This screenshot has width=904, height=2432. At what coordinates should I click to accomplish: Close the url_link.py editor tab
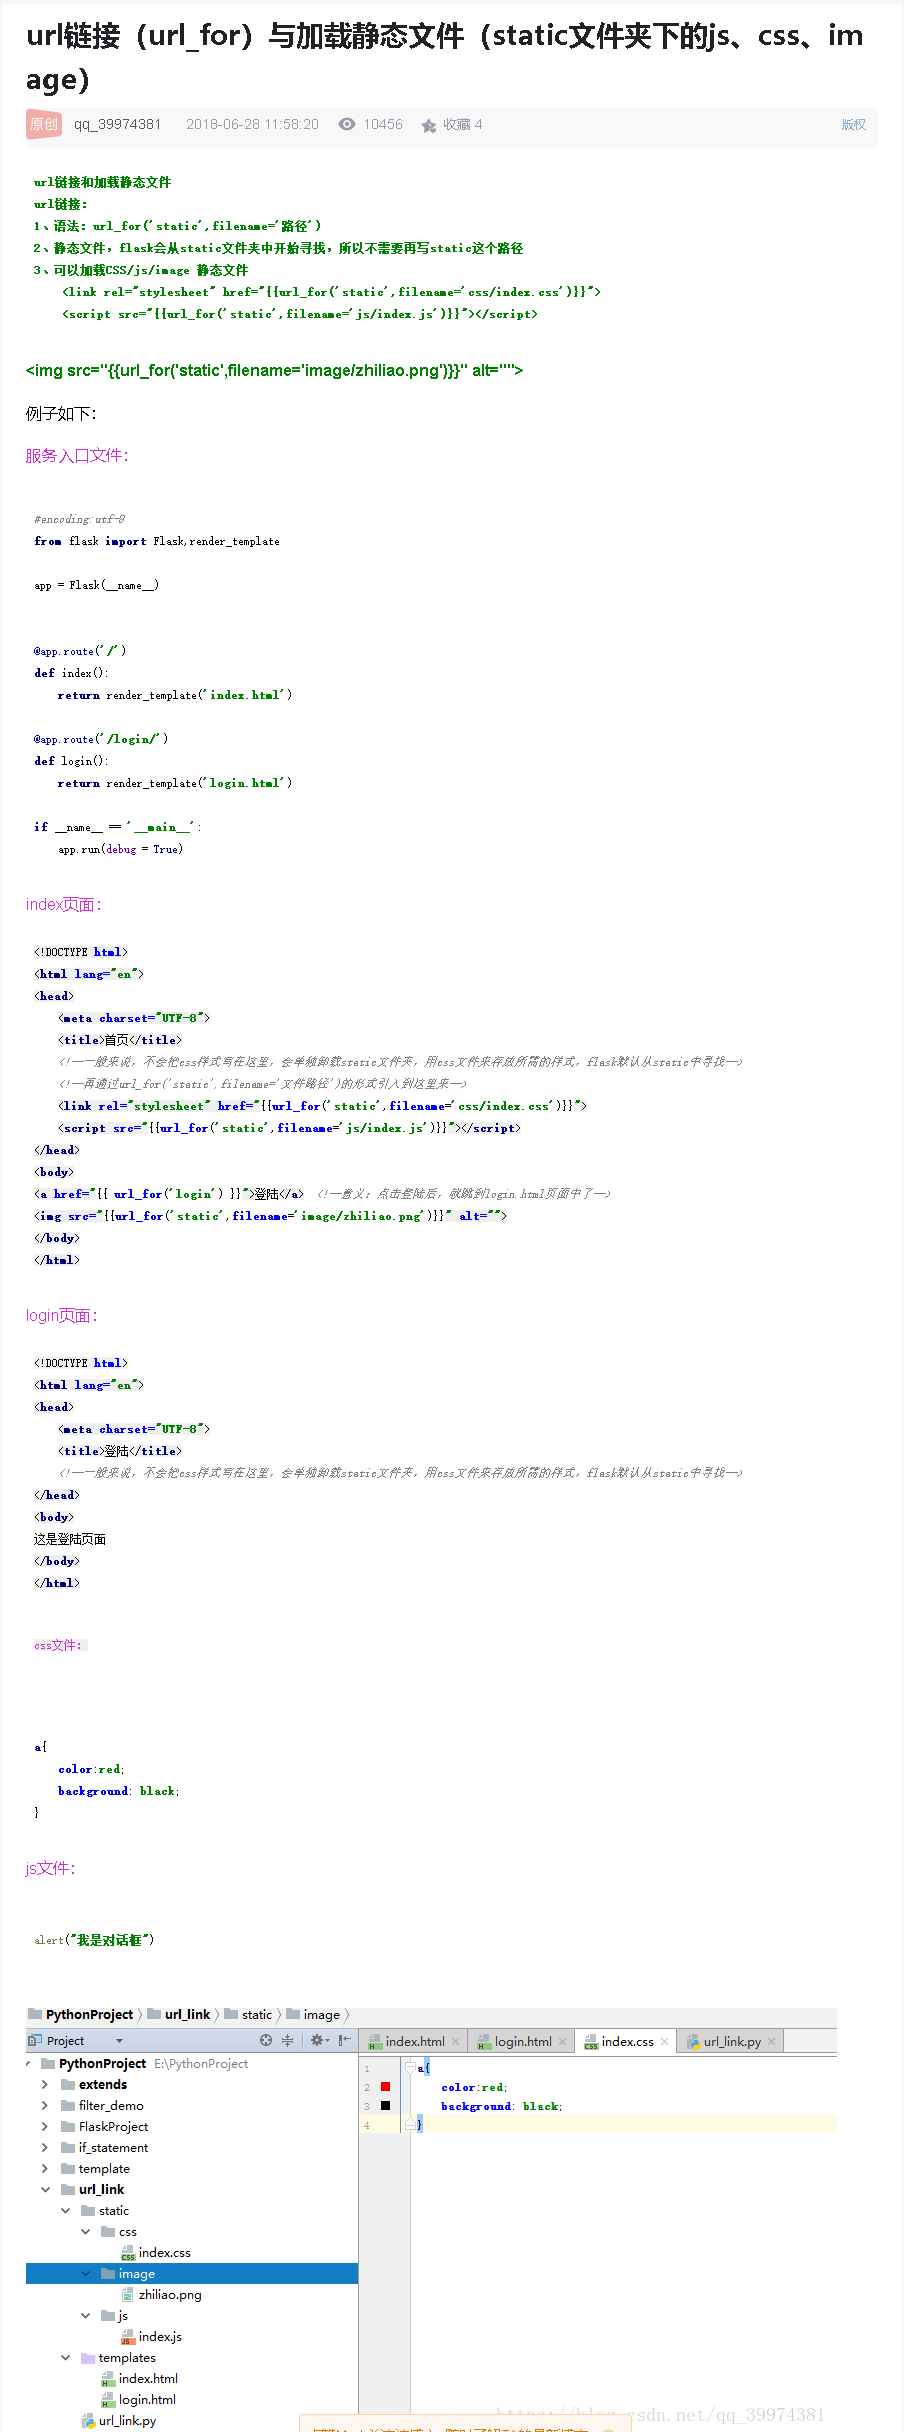[771, 2042]
